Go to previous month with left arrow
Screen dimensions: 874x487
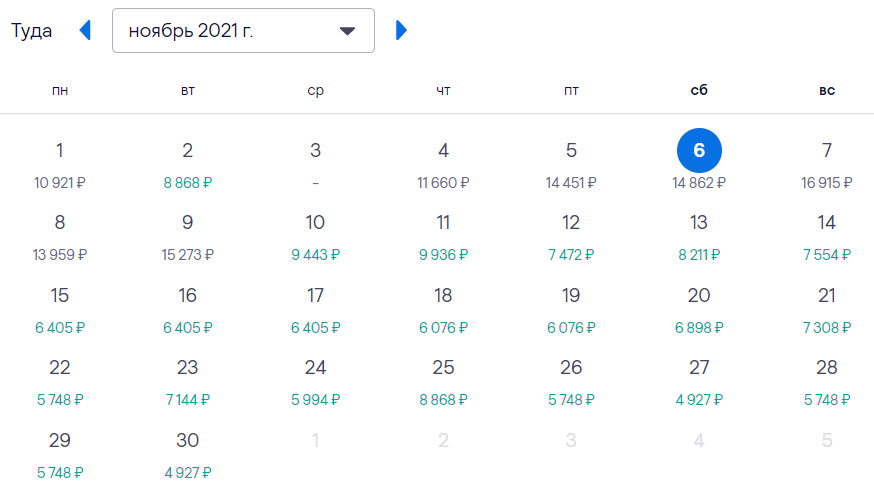tap(85, 30)
